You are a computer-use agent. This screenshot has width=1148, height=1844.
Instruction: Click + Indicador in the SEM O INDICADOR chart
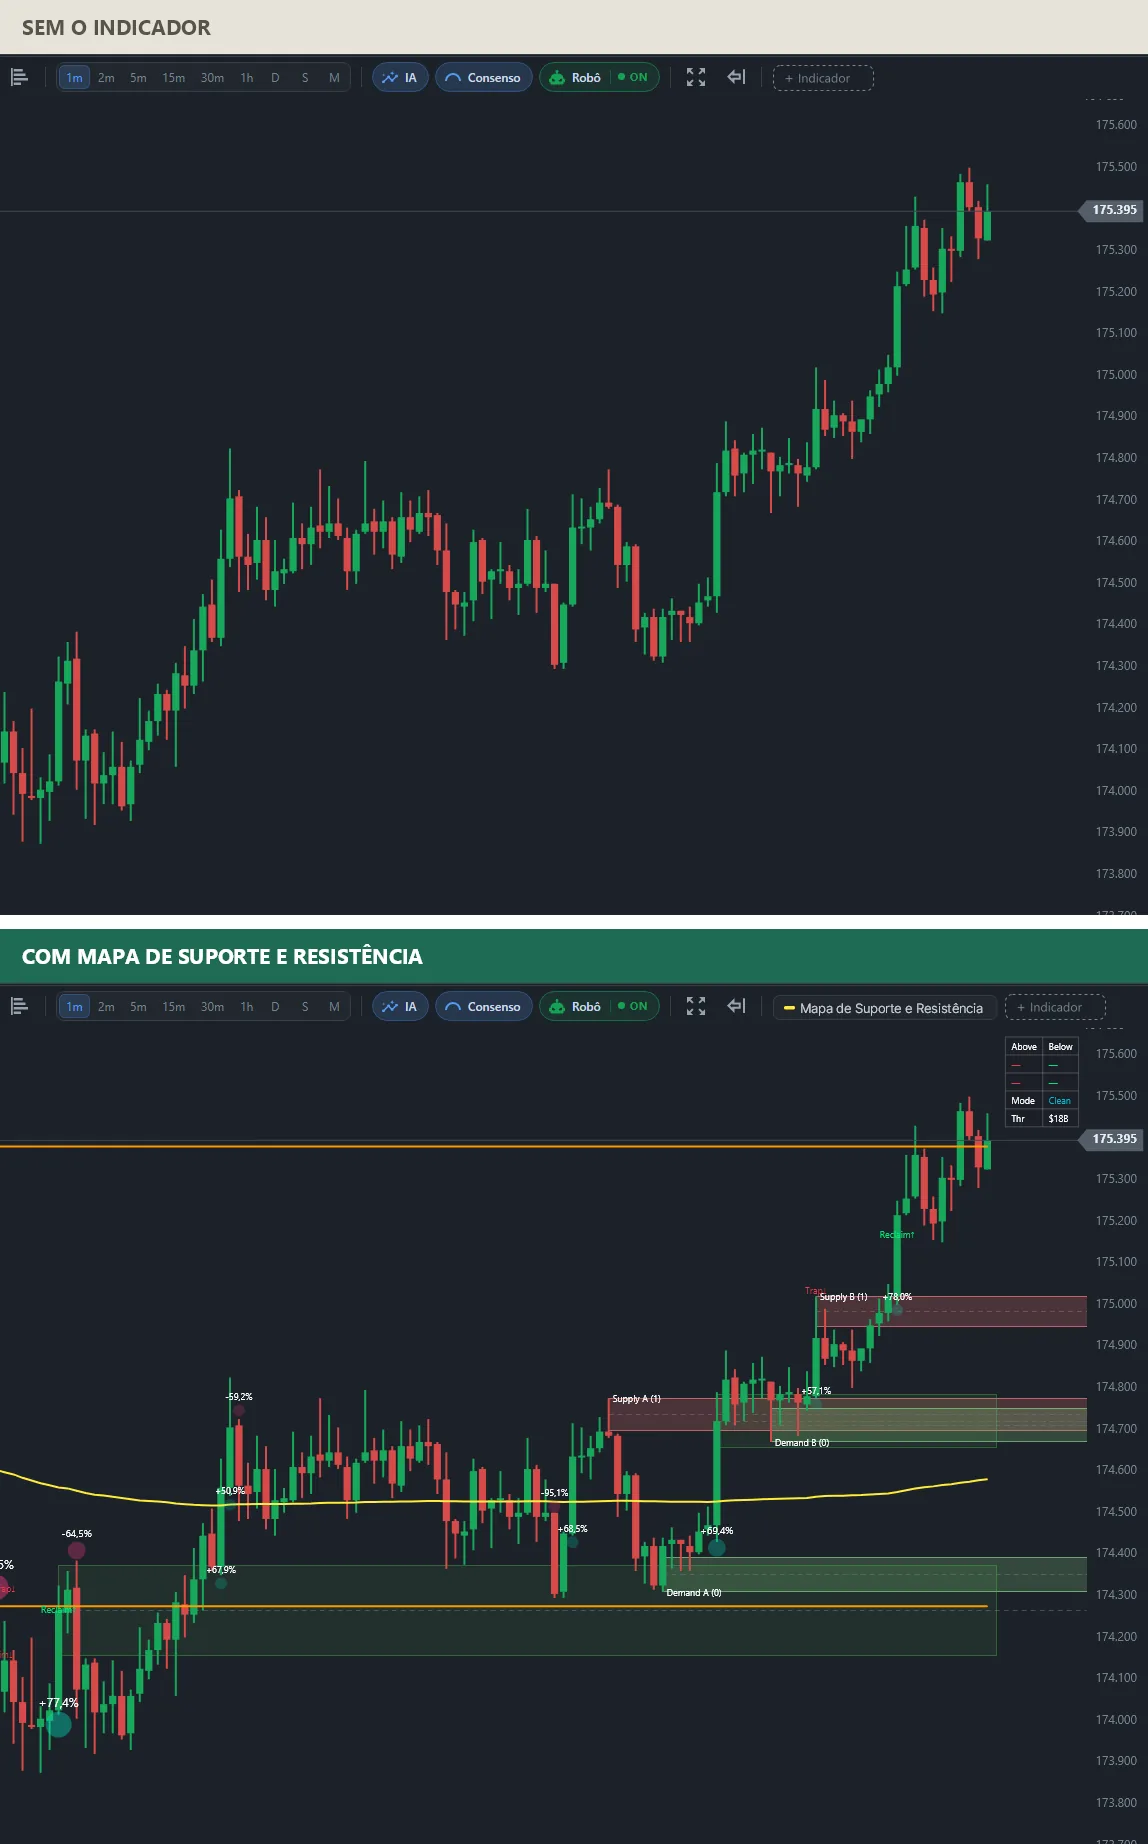click(823, 78)
